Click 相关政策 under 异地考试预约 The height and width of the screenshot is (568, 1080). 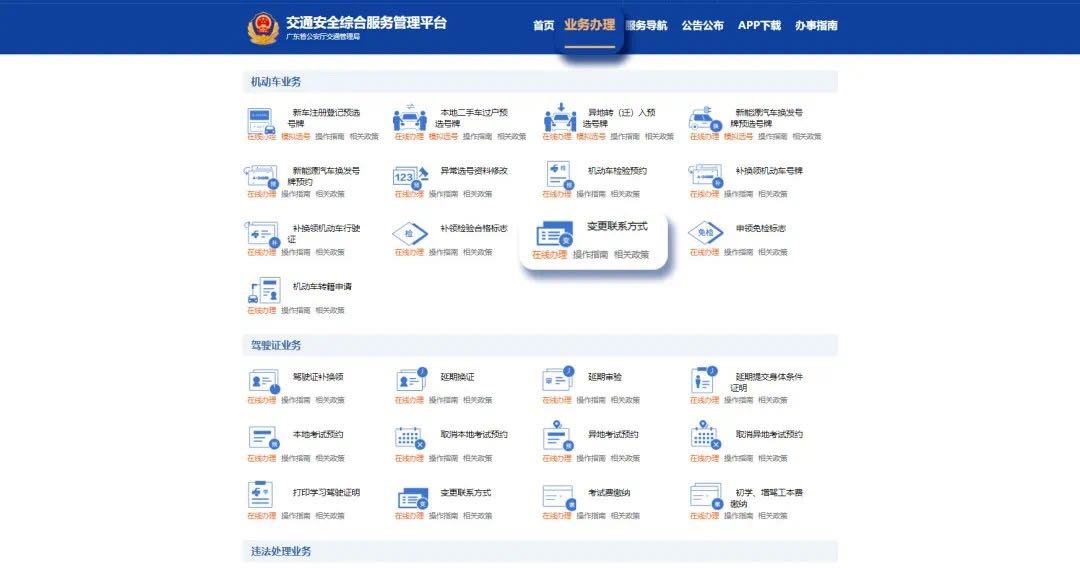[625, 459]
